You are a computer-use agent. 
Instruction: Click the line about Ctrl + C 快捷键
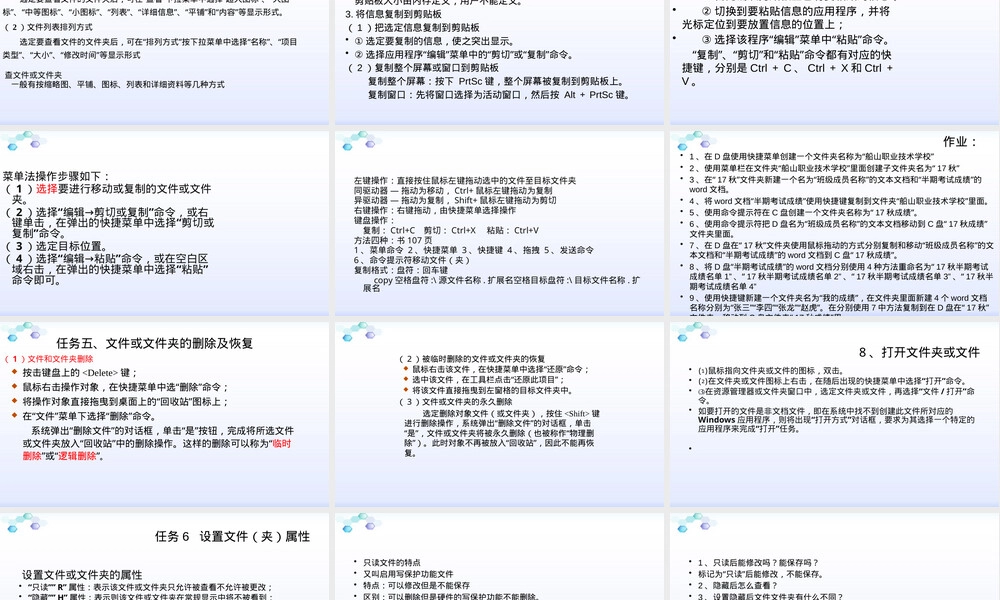click(x=788, y=68)
